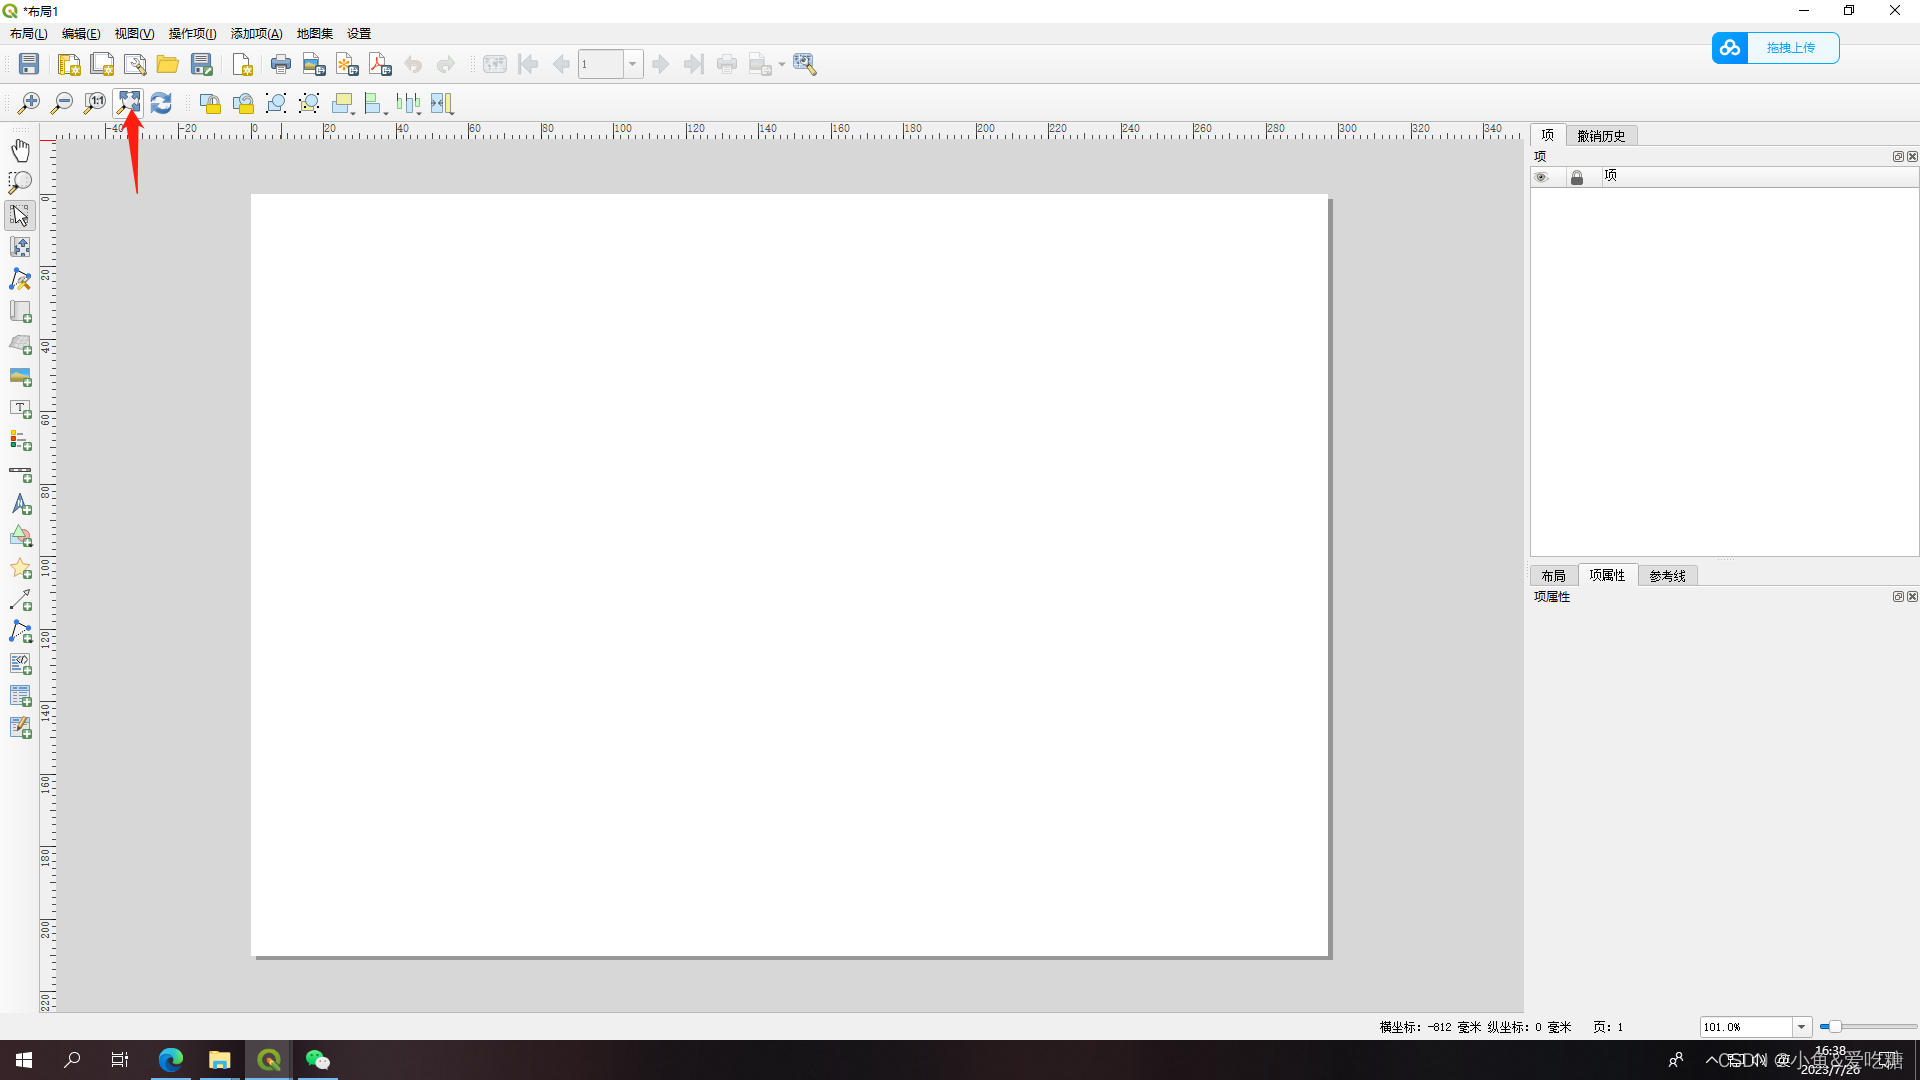Add a fixed table item

[x=20, y=728]
